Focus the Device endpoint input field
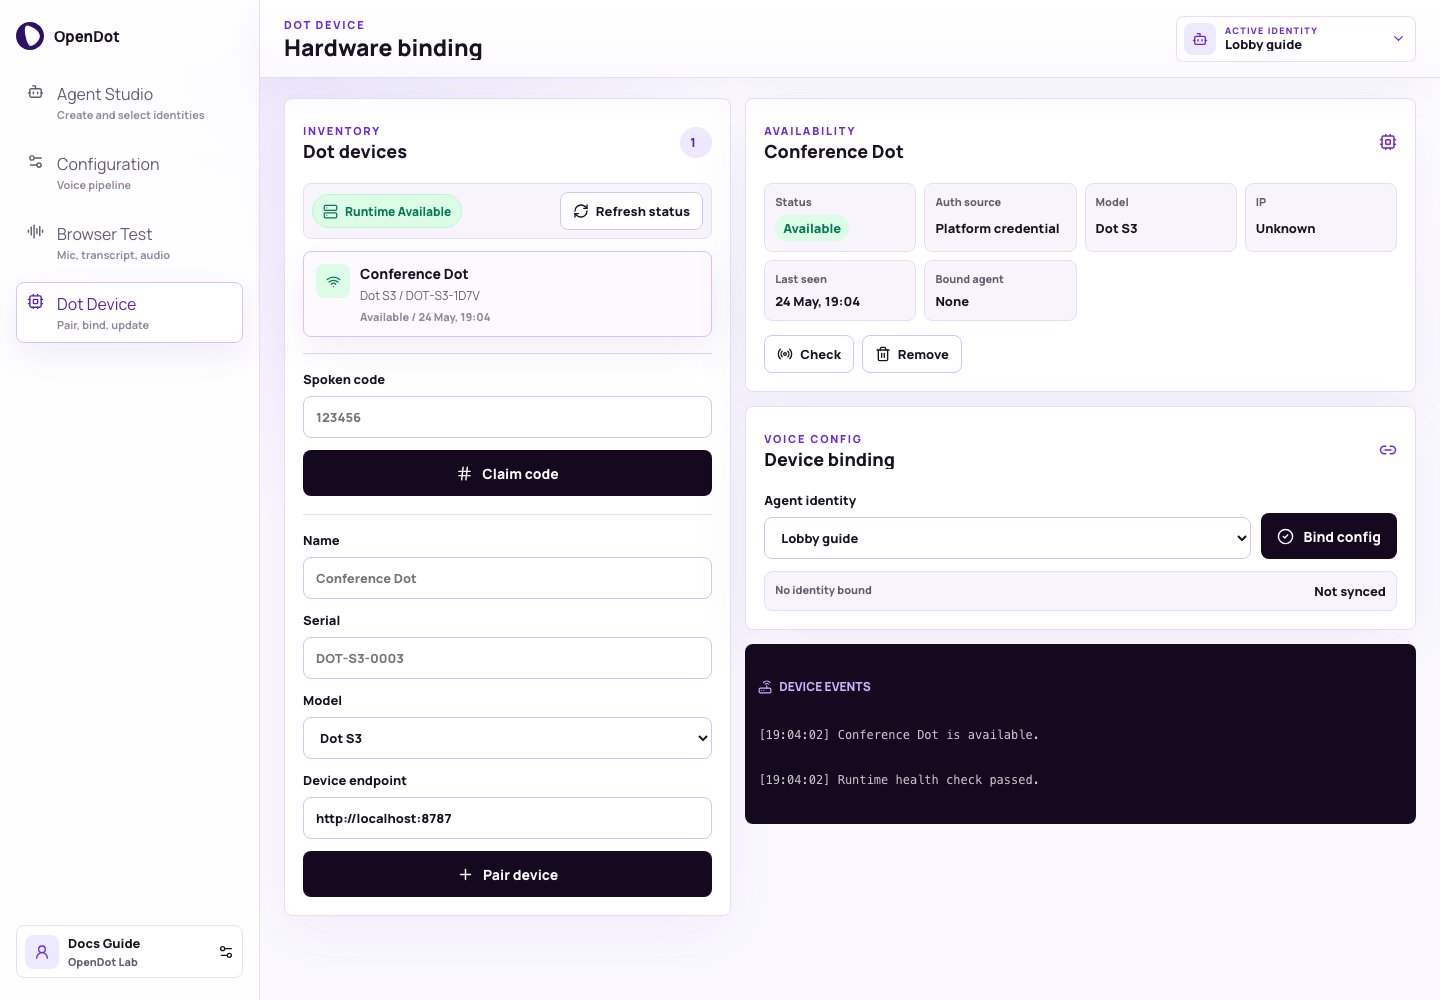 pyautogui.click(x=507, y=818)
